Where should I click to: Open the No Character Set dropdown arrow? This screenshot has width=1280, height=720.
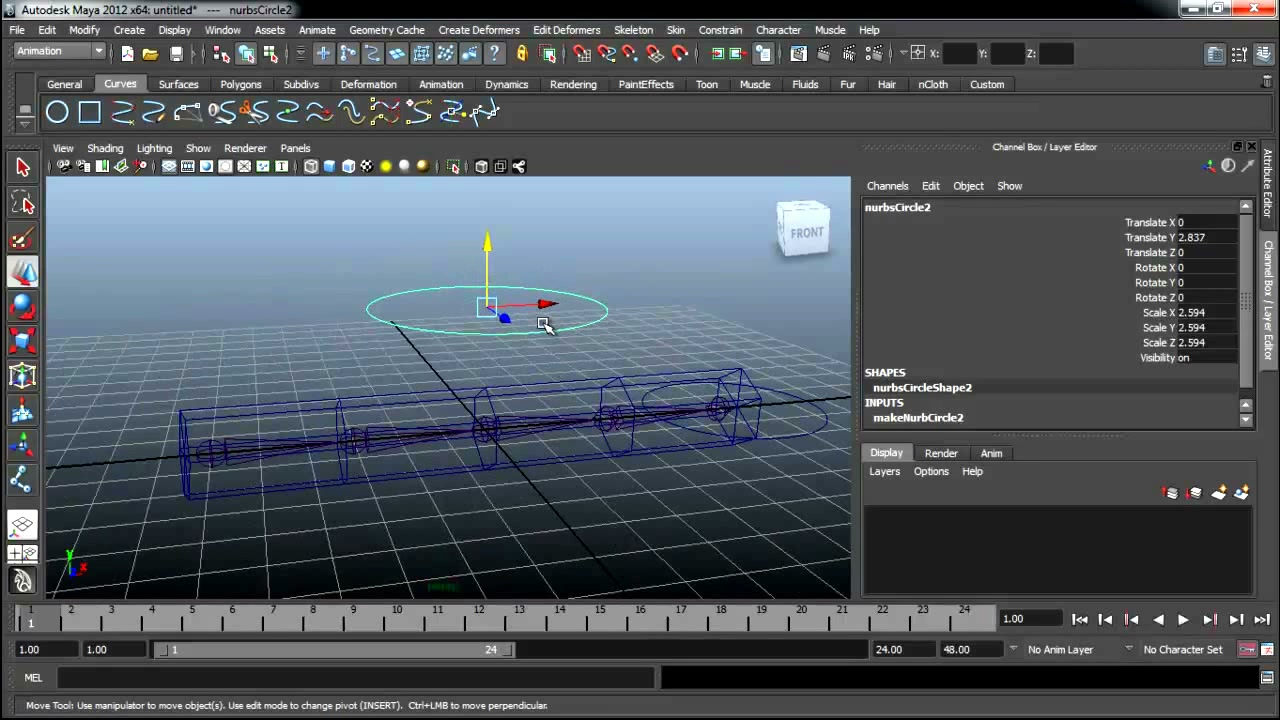[1128, 649]
